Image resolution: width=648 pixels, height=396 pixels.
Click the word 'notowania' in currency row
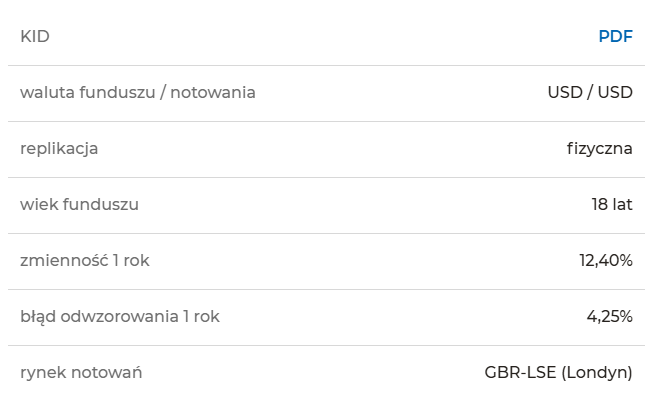pos(213,93)
